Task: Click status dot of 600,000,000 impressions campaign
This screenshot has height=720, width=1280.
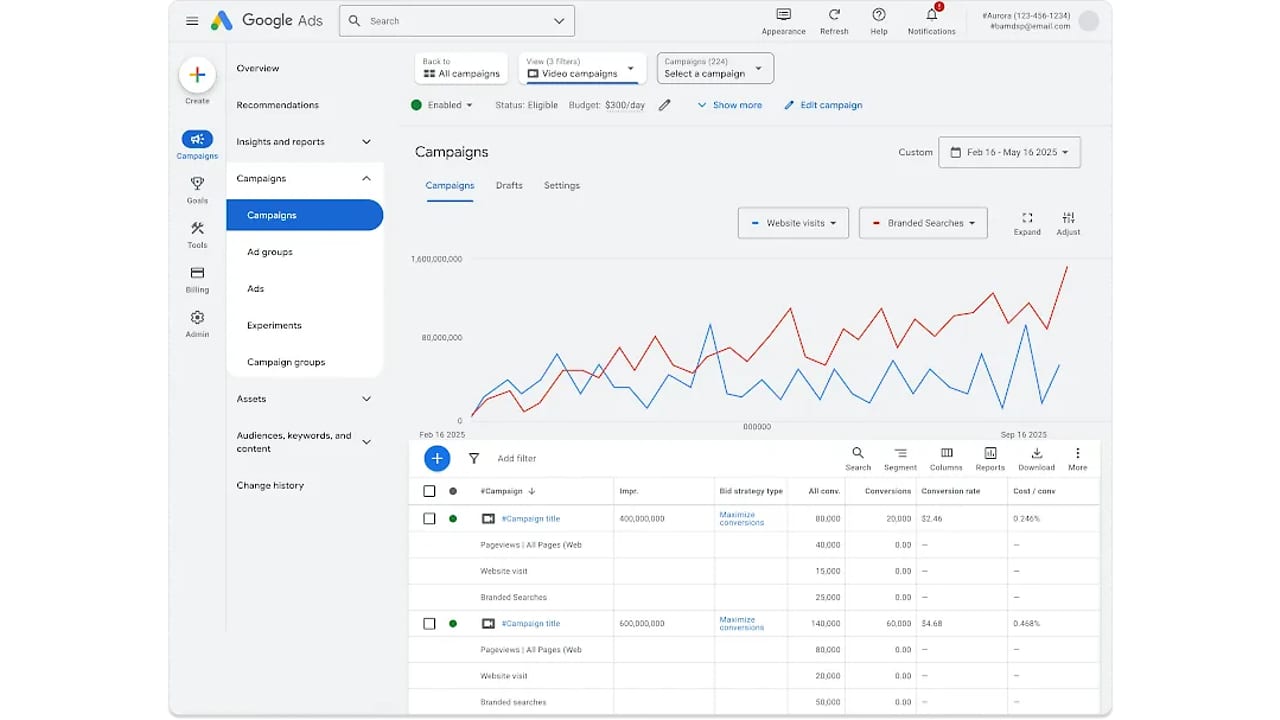Action: 453,623
